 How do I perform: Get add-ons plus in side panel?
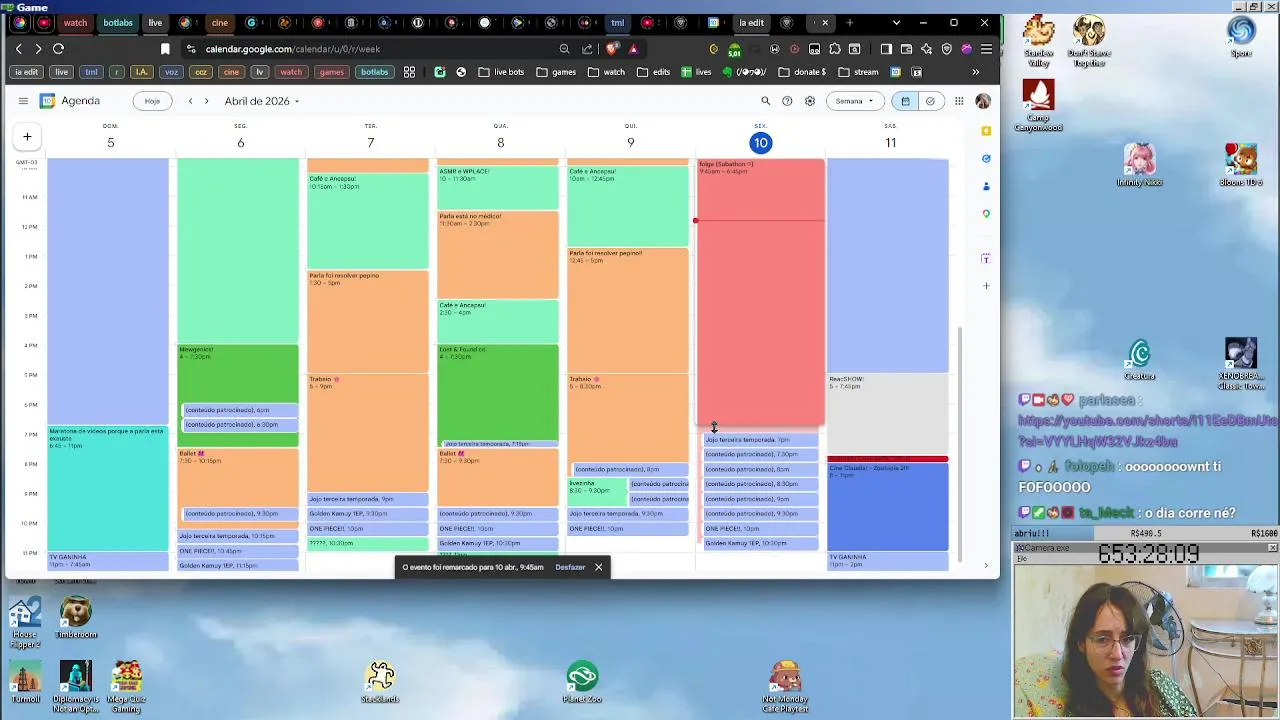(x=986, y=286)
